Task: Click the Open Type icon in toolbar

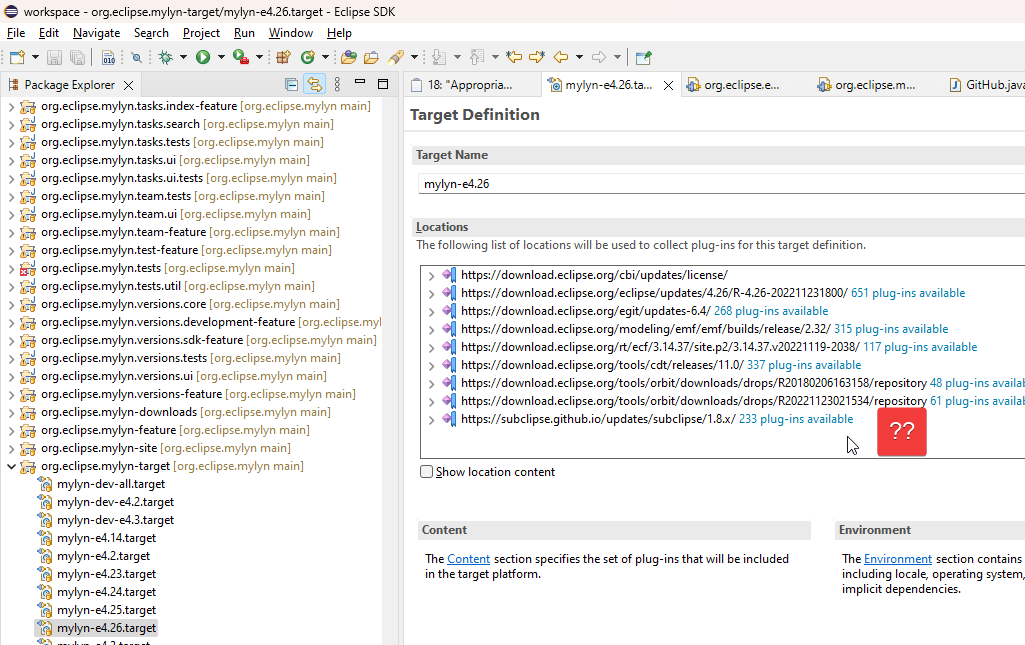Action: [348, 58]
